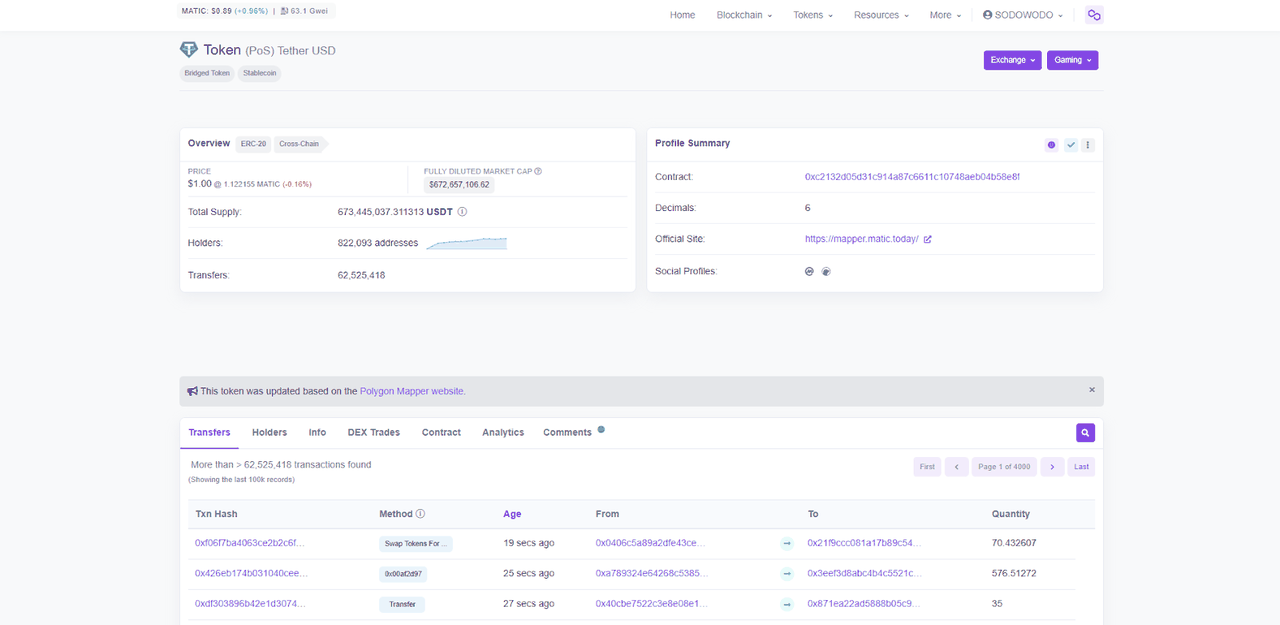Click the second Social Profiles circle icon
The width and height of the screenshot is (1280, 625).
[x=825, y=271]
